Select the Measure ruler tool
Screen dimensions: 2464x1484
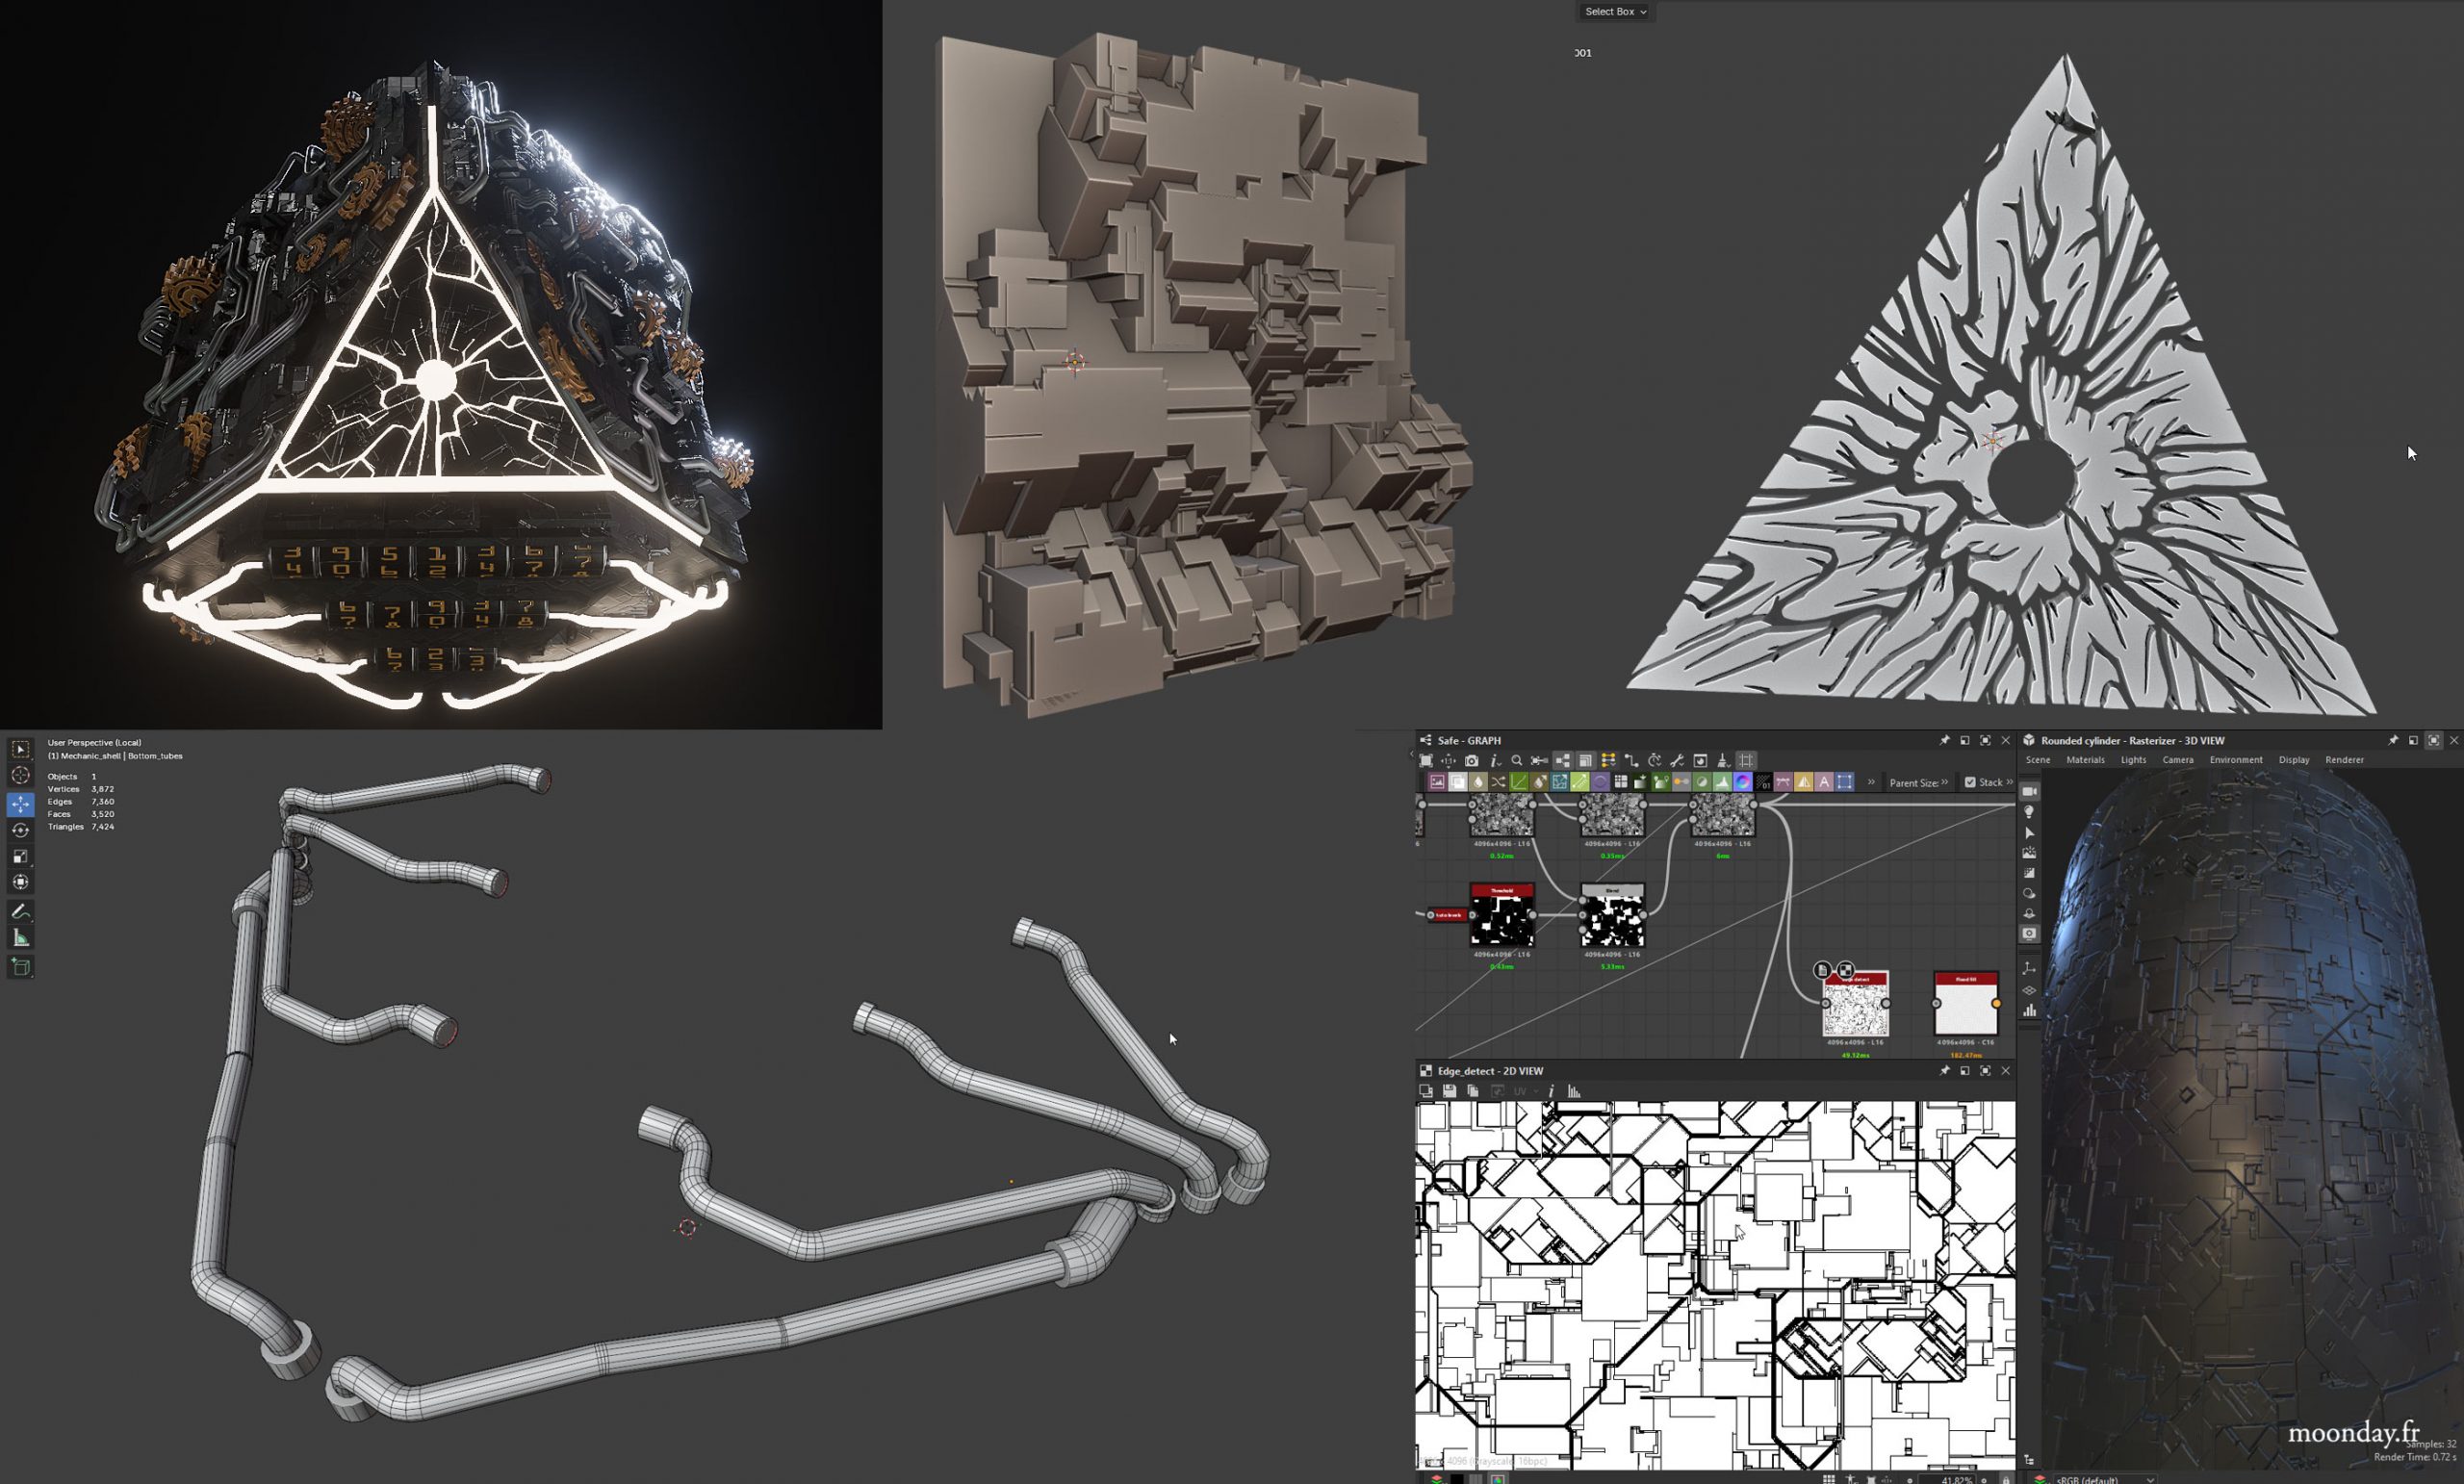click(20, 938)
